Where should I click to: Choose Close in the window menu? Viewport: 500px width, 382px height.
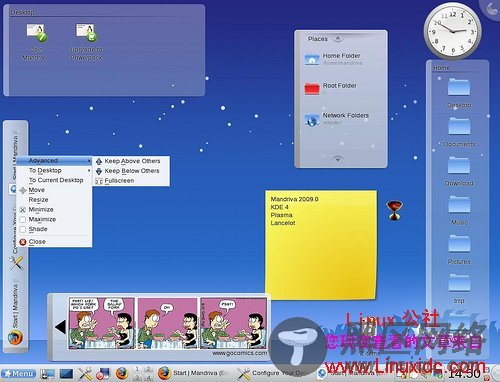coord(54,242)
